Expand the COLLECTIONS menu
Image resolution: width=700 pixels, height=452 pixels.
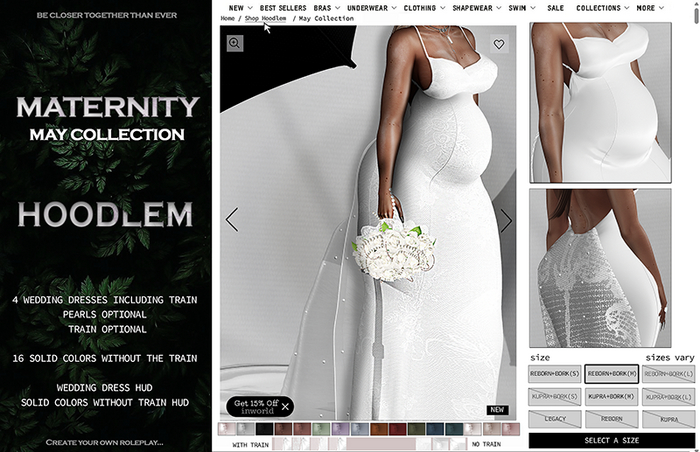(602, 8)
